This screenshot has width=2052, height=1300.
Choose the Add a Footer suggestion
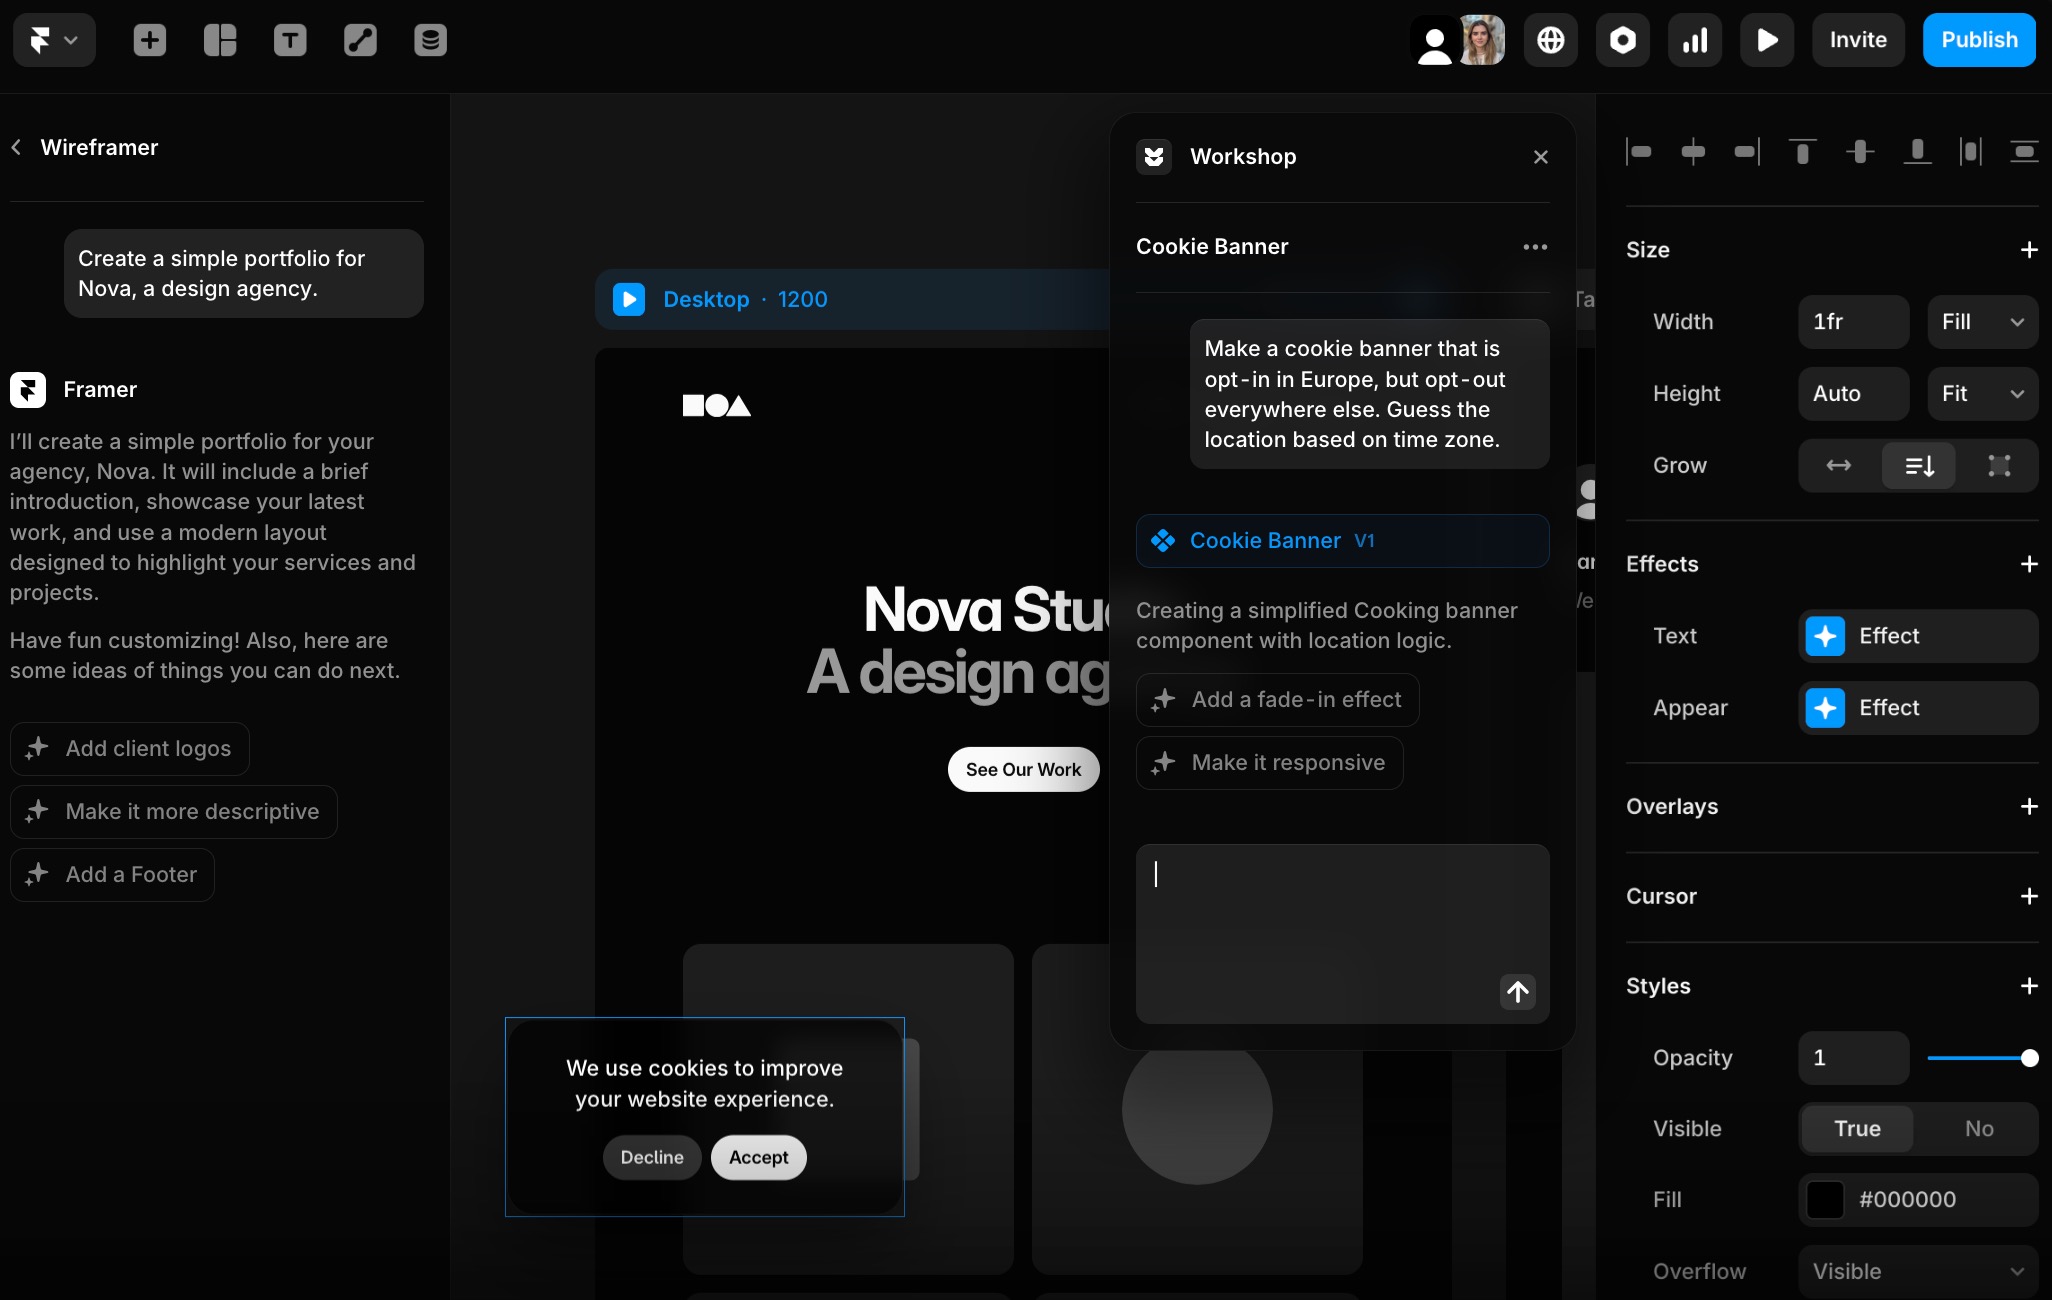[112, 874]
